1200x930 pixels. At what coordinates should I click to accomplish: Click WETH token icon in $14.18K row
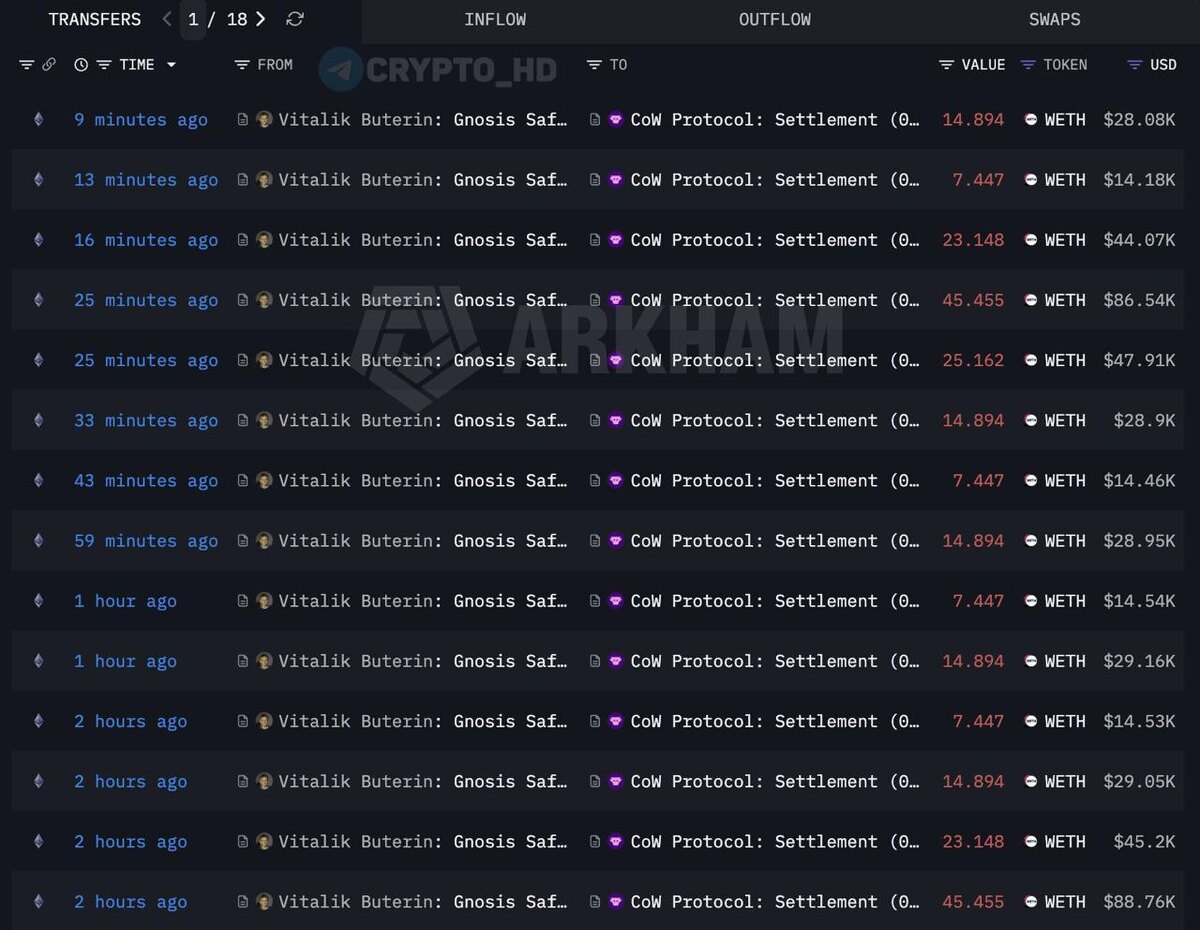point(1031,179)
